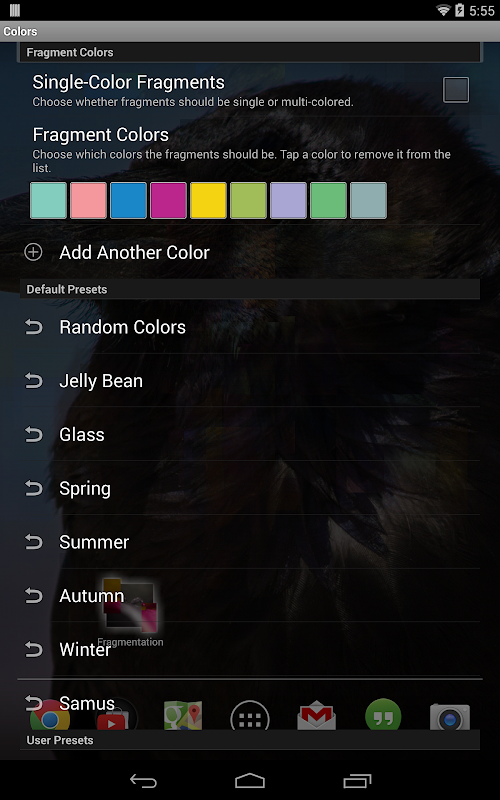Tap the lavender fragment color swatch

(x=288, y=201)
